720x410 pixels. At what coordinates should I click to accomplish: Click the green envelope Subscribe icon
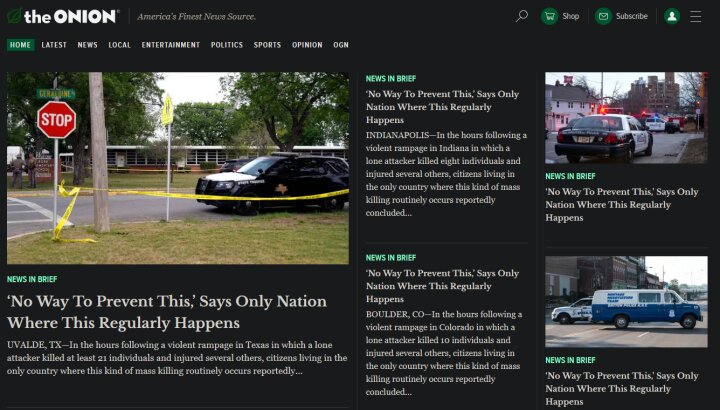[x=603, y=16]
